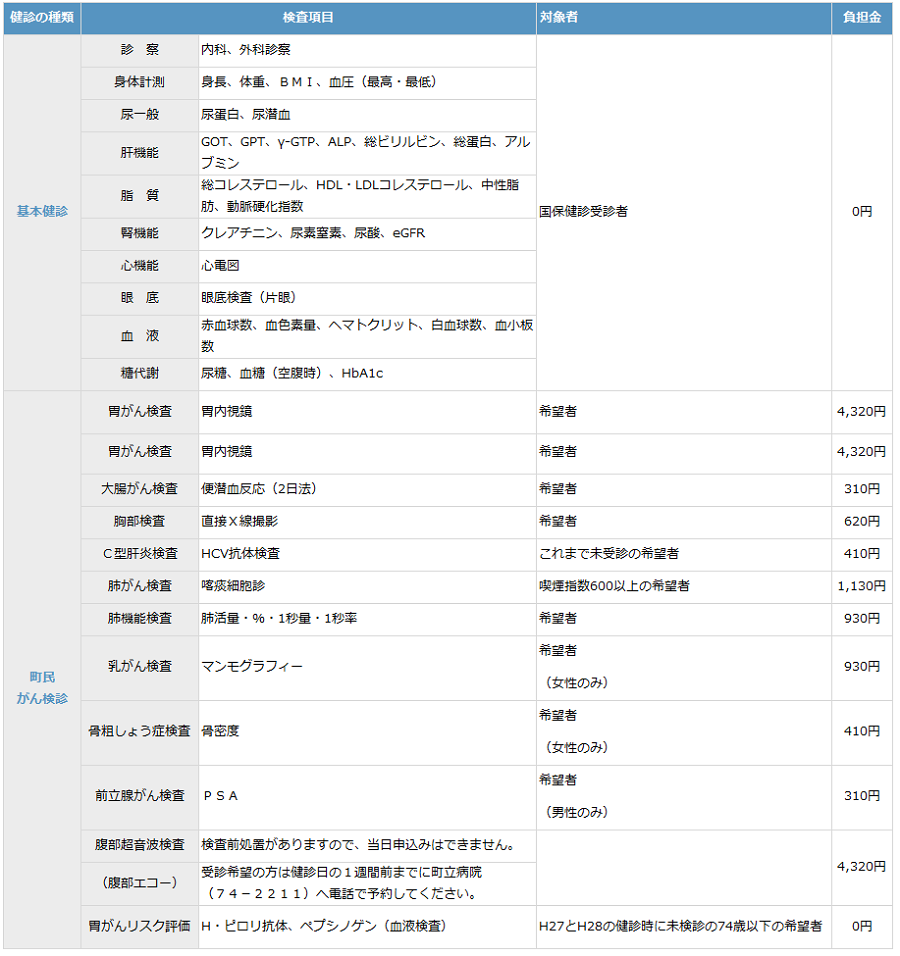Click the クレアチニン、尿素窒素 cell

coord(368,234)
